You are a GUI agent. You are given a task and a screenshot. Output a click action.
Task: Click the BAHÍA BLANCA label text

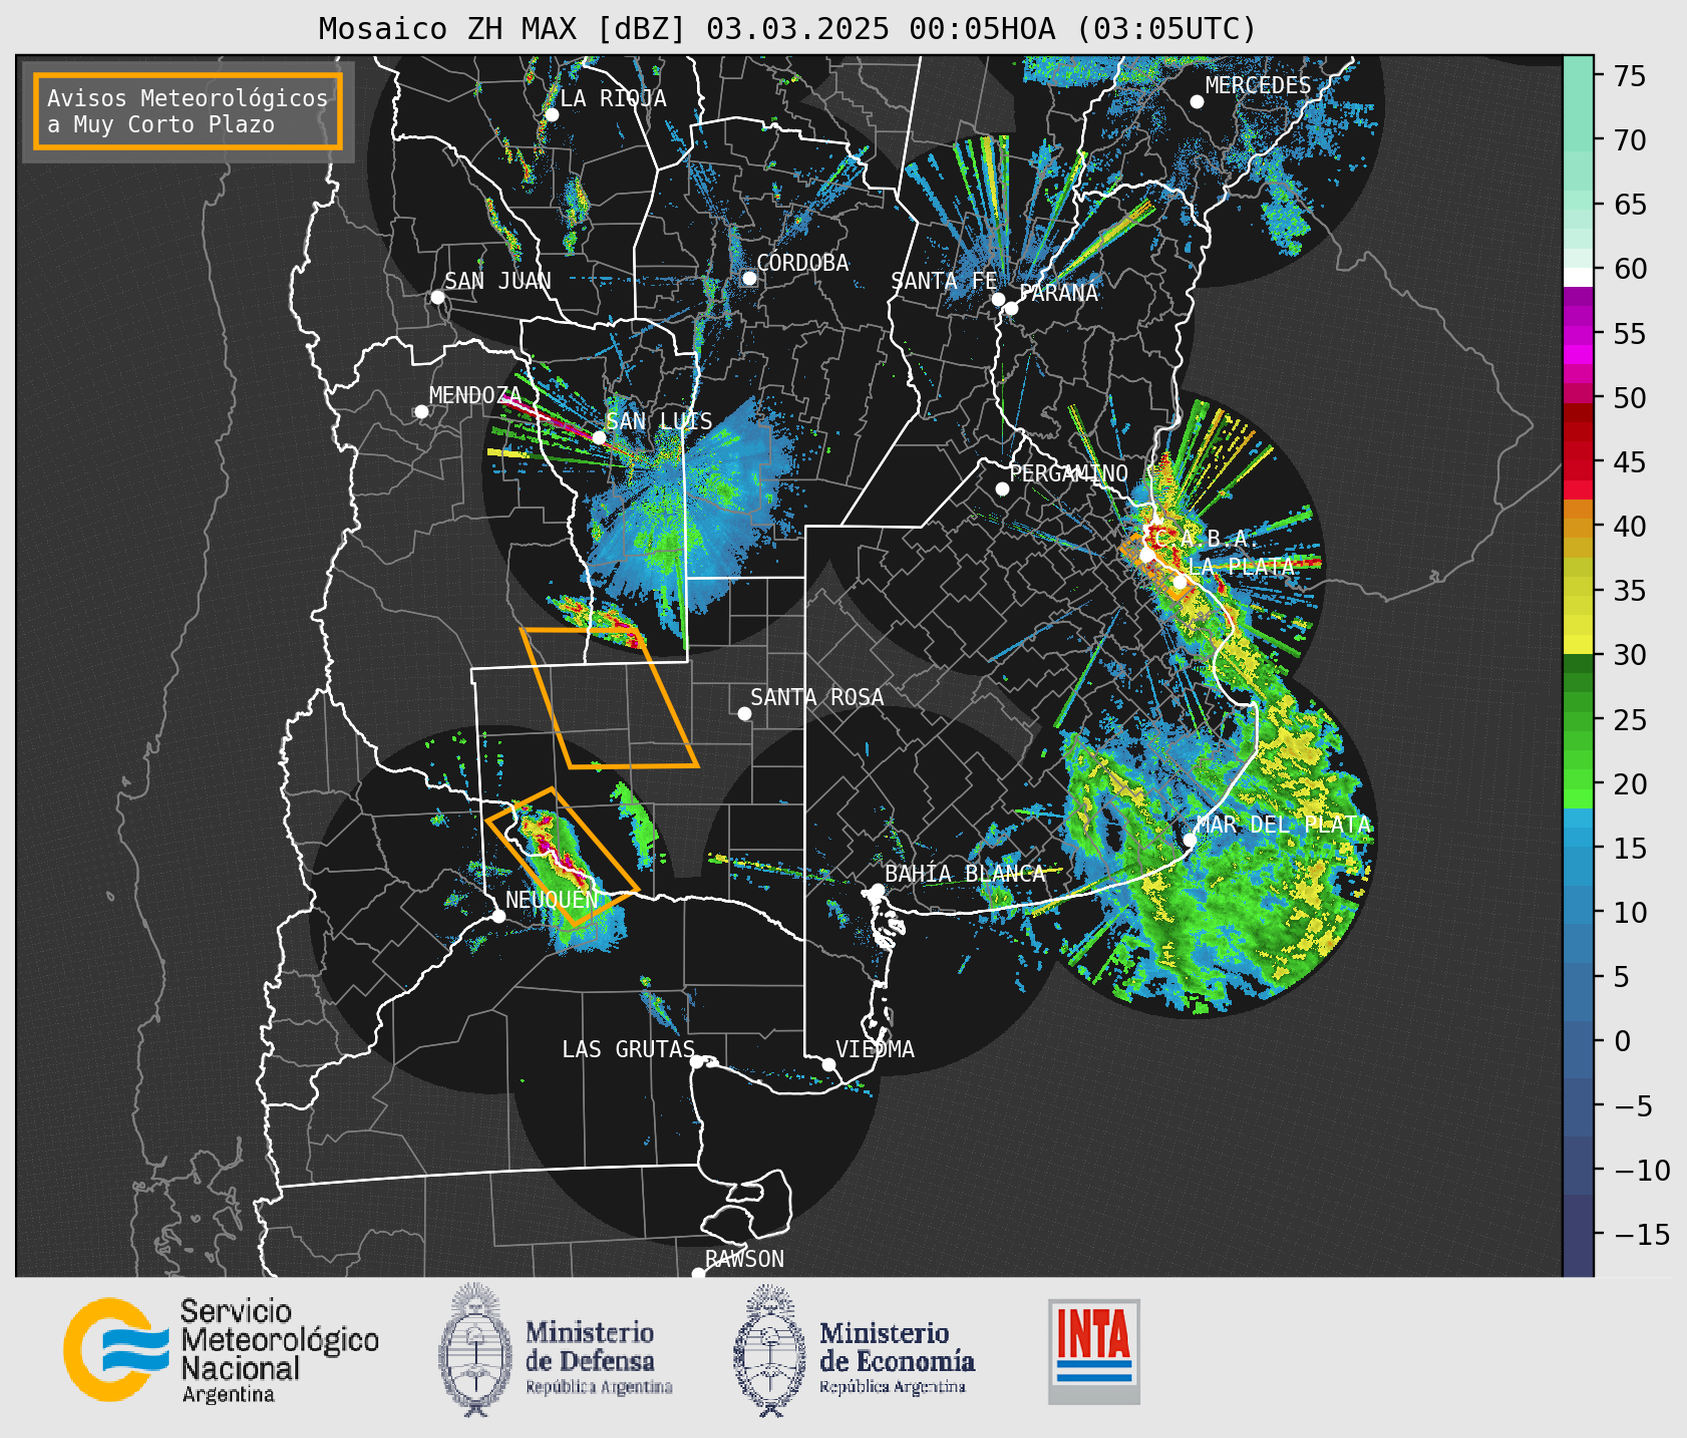pos(965,873)
